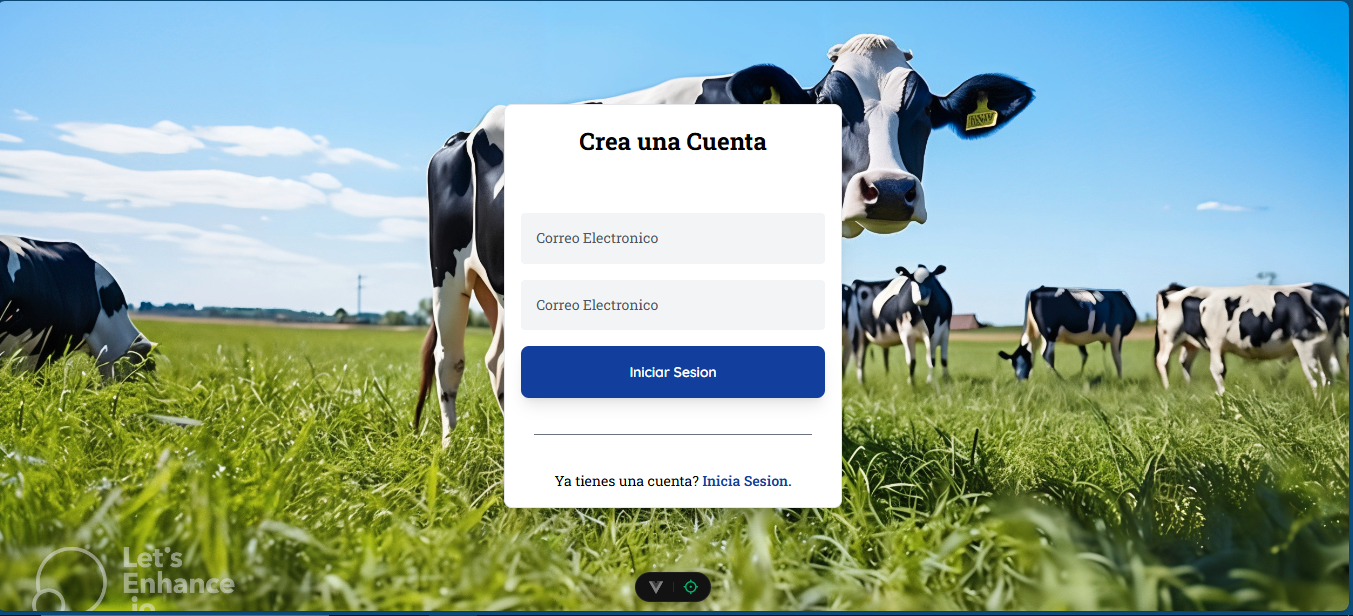The height and width of the screenshot is (616, 1353).
Task: Click the Ya tienes una cuenta text
Action: [627, 481]
